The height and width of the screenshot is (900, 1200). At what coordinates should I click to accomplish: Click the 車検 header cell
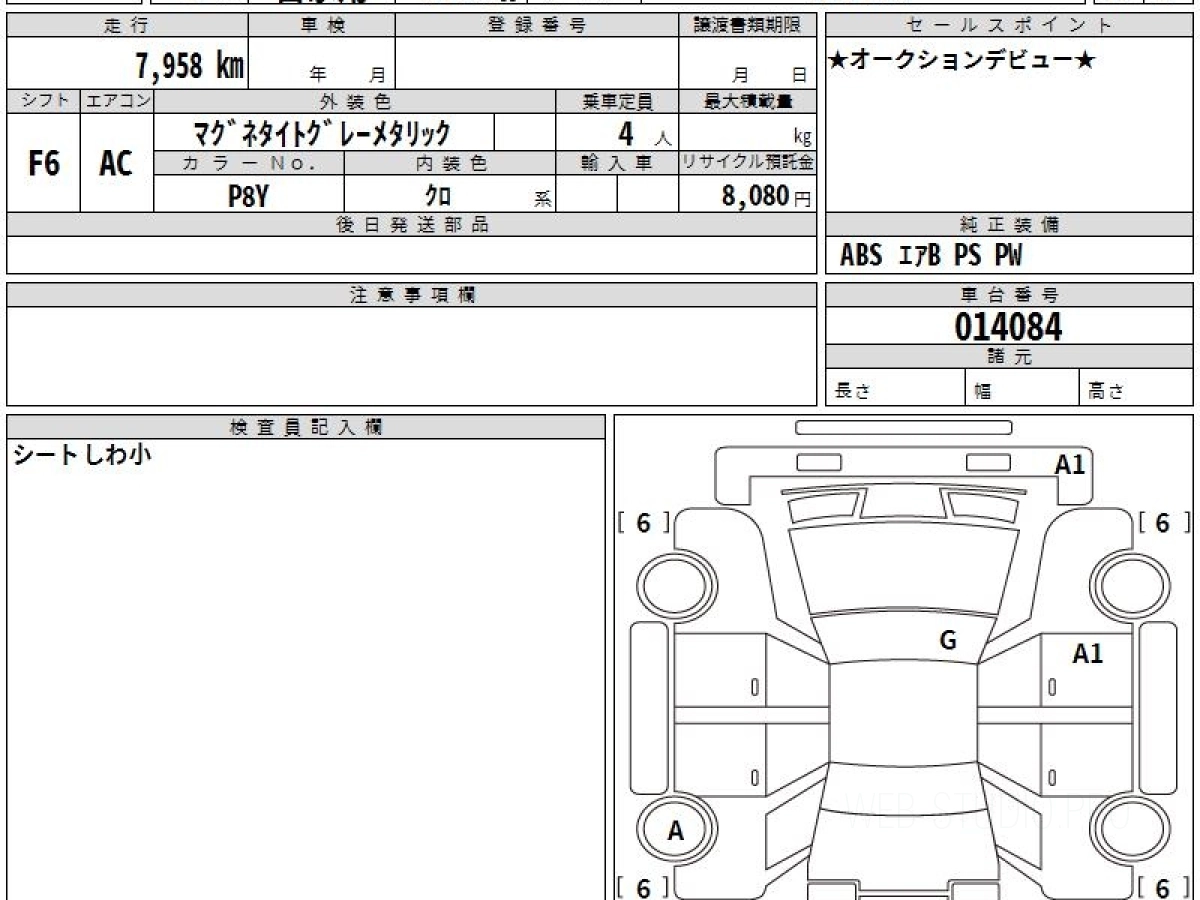(322, 26)
